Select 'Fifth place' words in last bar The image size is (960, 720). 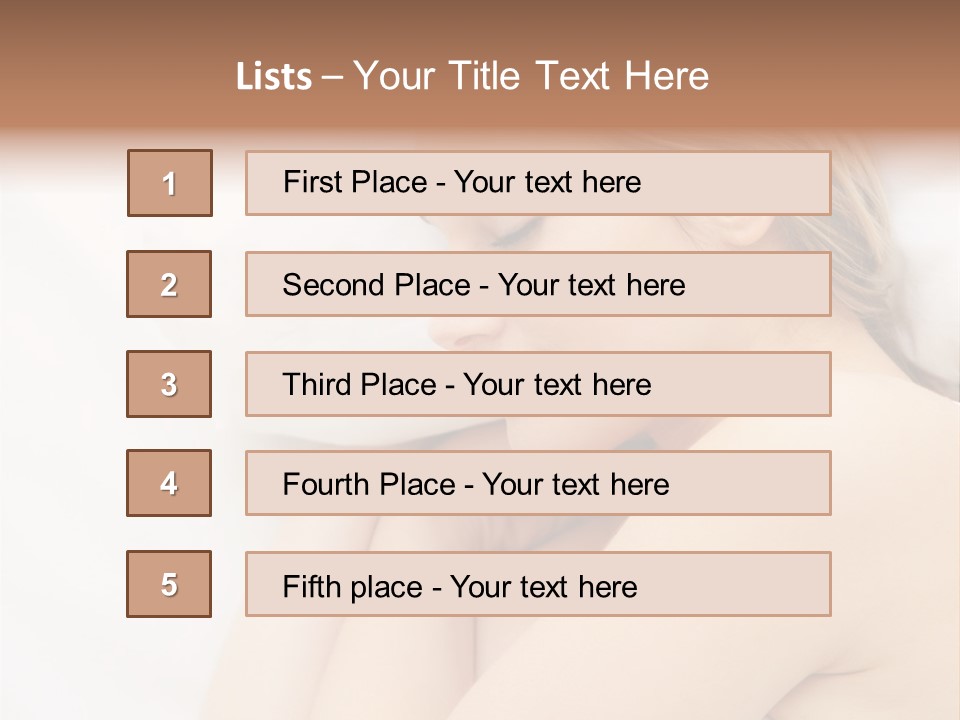353,587
